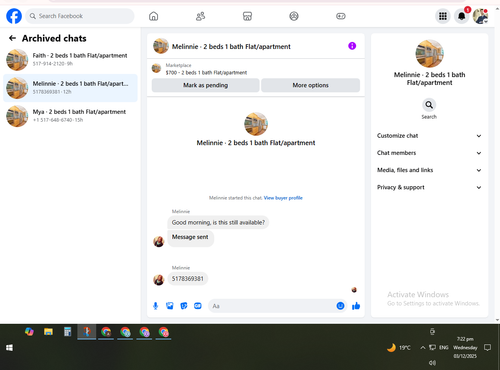Expand the Privacy & support section
This screenshot has height=370, width=500.
point(429,187)
